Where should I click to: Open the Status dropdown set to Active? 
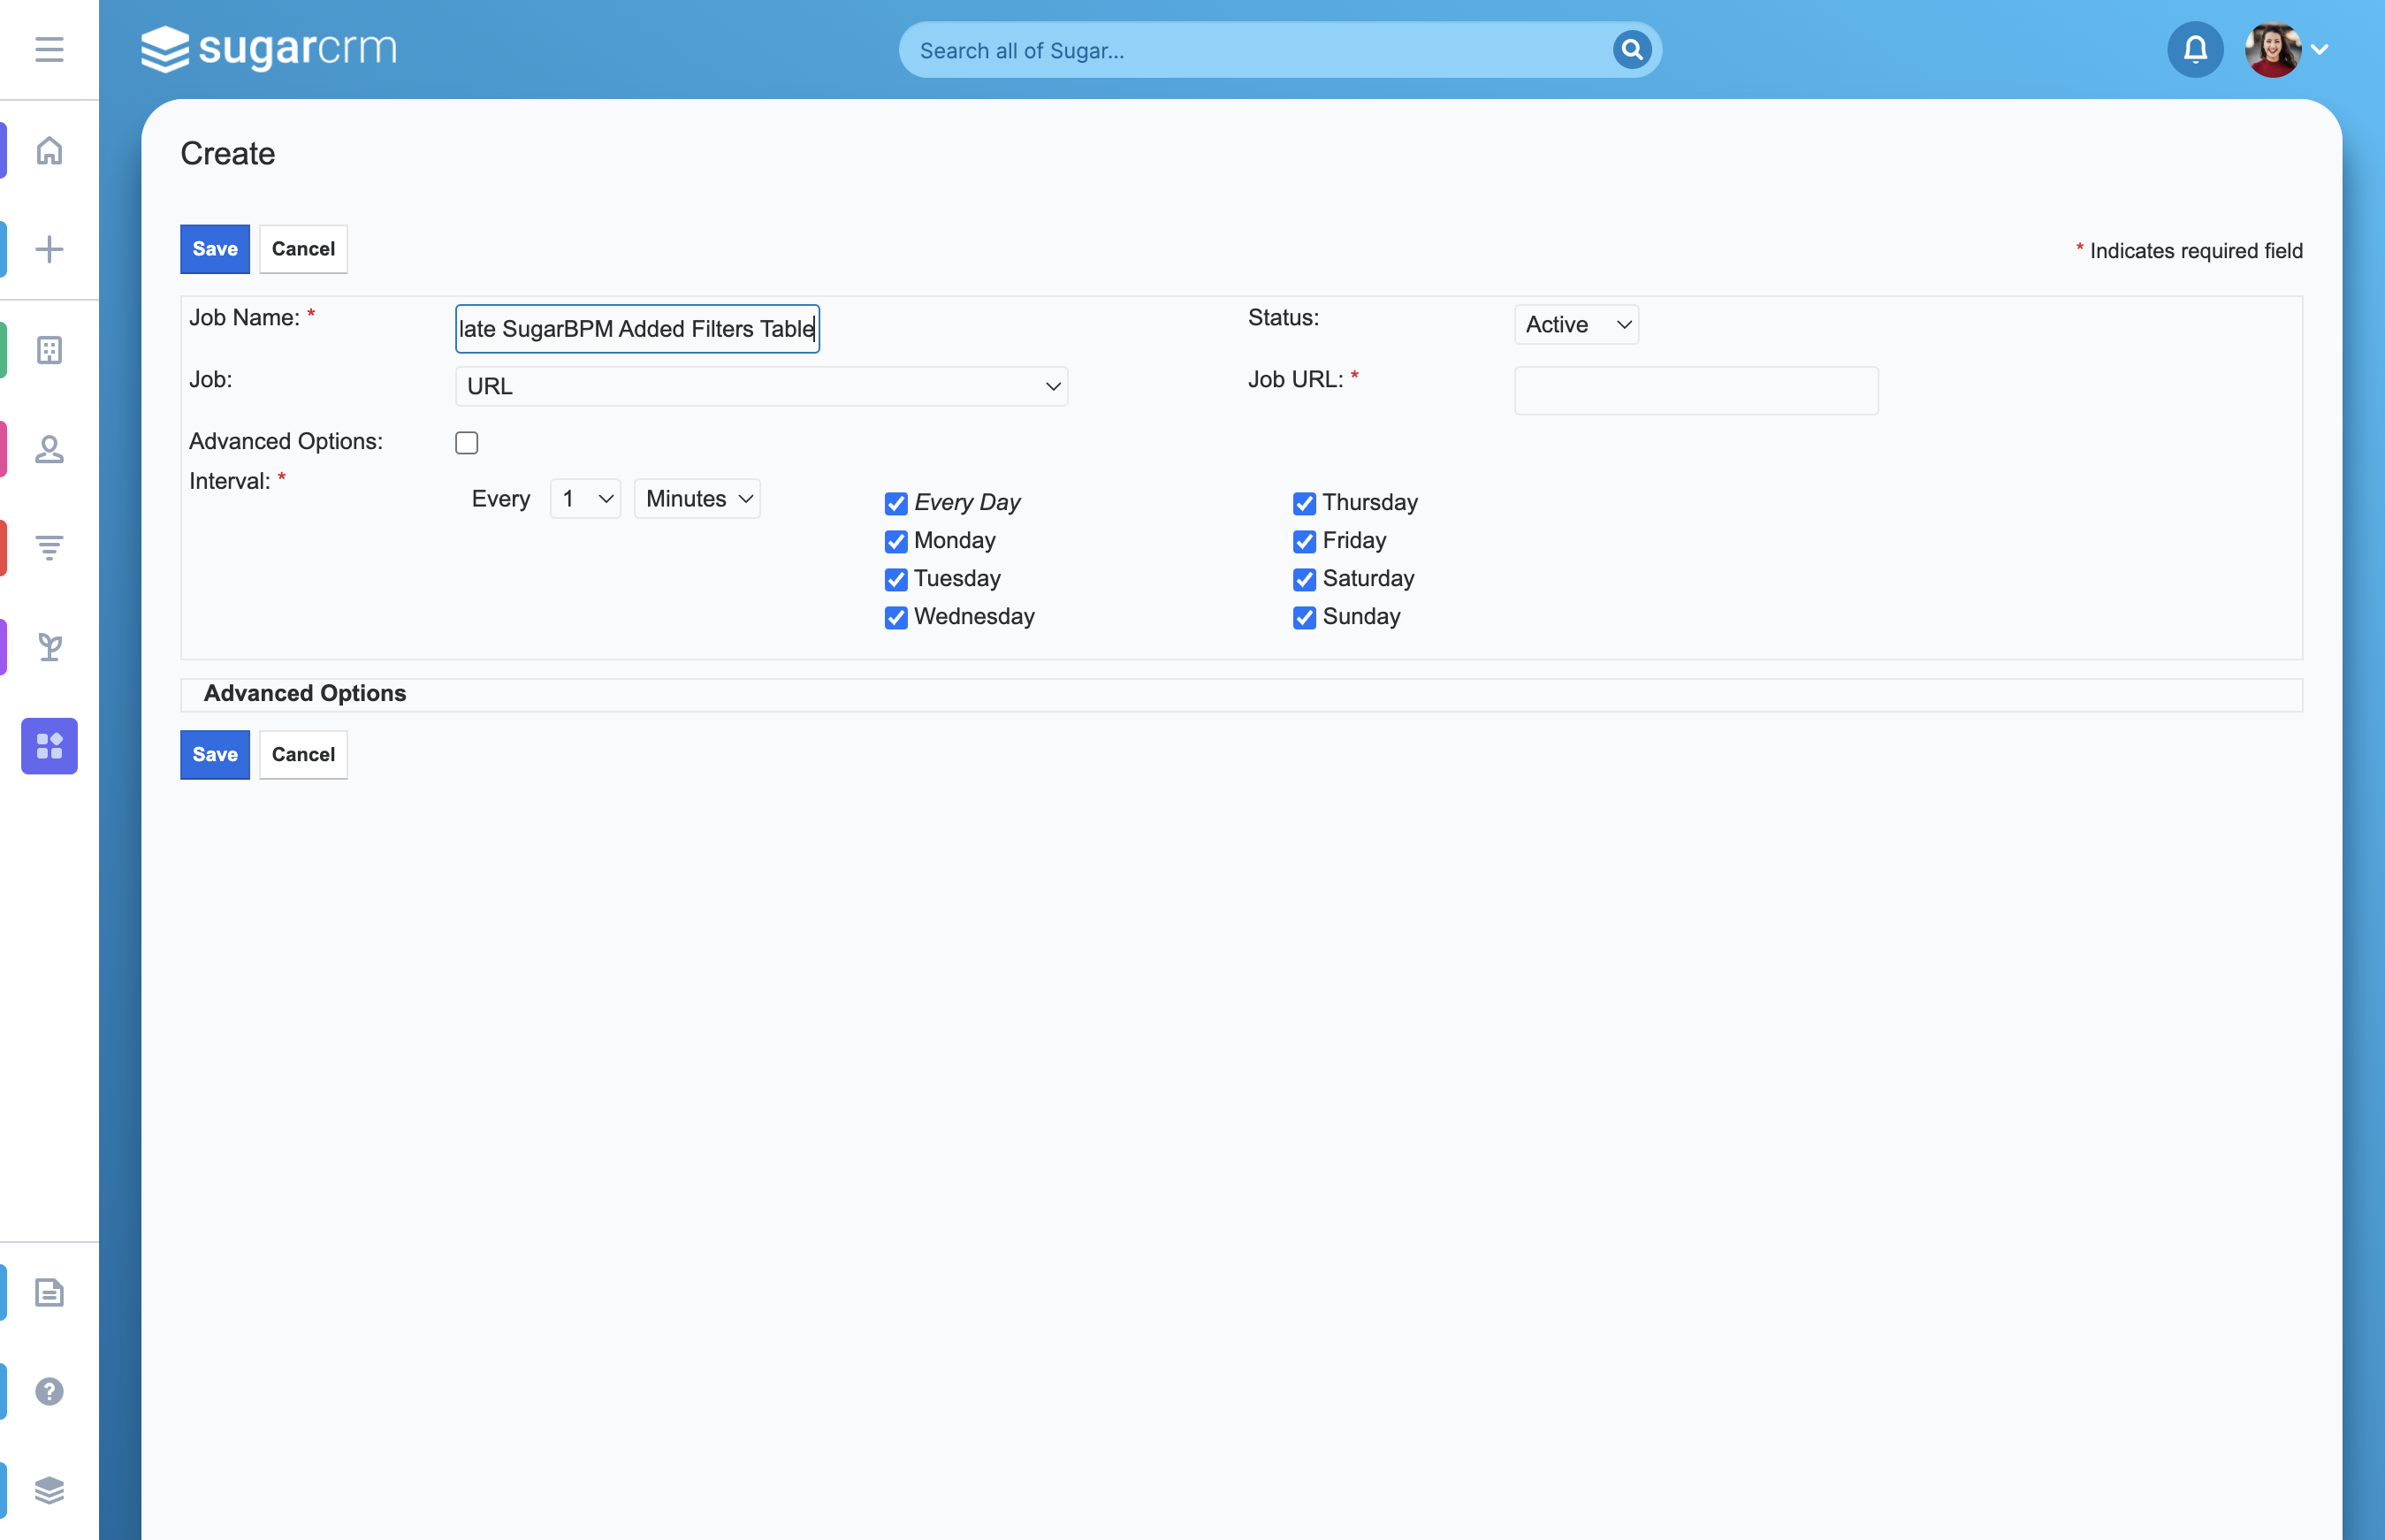[x=1576, y=325]
